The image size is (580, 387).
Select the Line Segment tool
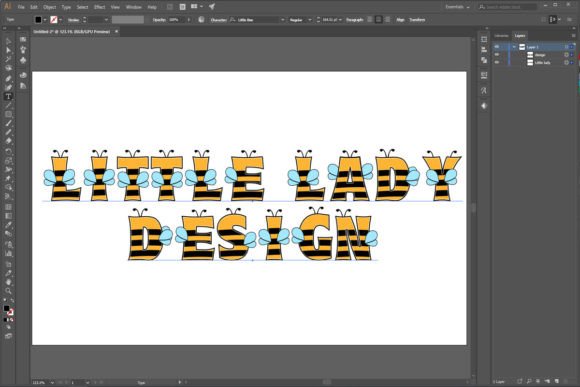click(x=8, y=105)
